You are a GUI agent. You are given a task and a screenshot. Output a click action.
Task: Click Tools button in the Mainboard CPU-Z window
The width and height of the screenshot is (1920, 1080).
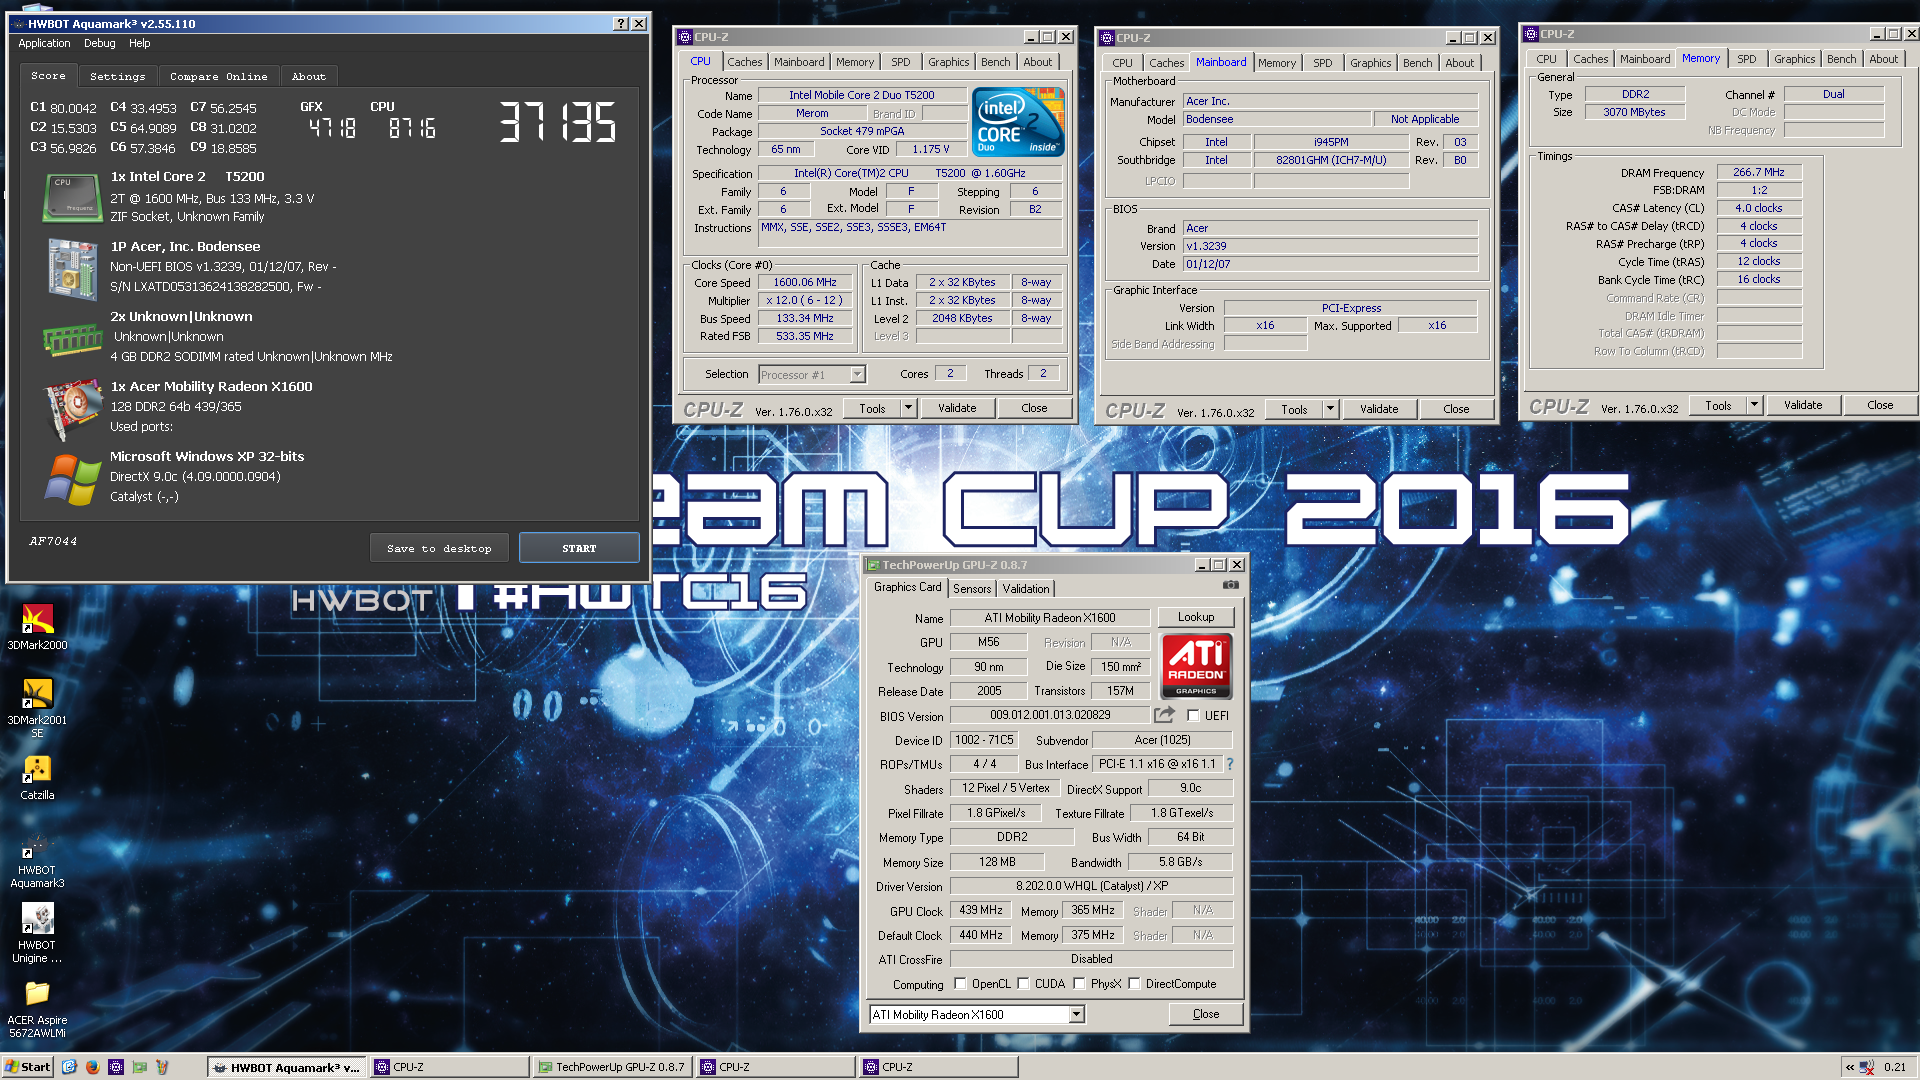pyautogui.click(x=1294, y=409)
